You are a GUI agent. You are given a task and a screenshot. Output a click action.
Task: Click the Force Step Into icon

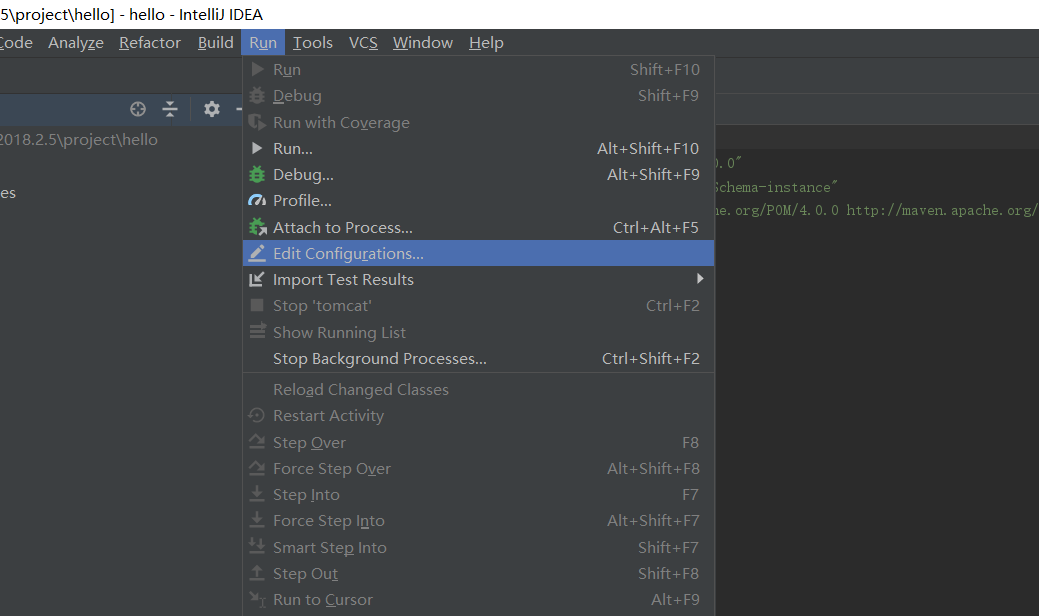(257, 521)
